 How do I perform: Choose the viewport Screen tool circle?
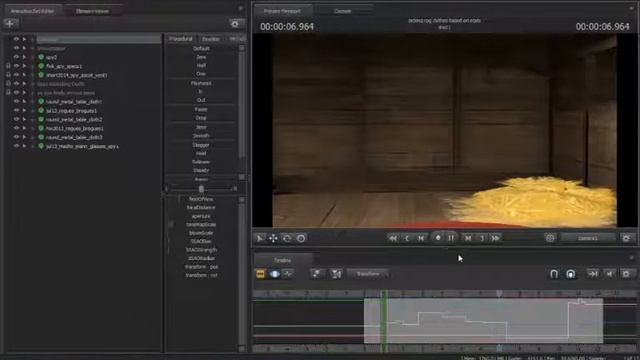tap(301, 238)
